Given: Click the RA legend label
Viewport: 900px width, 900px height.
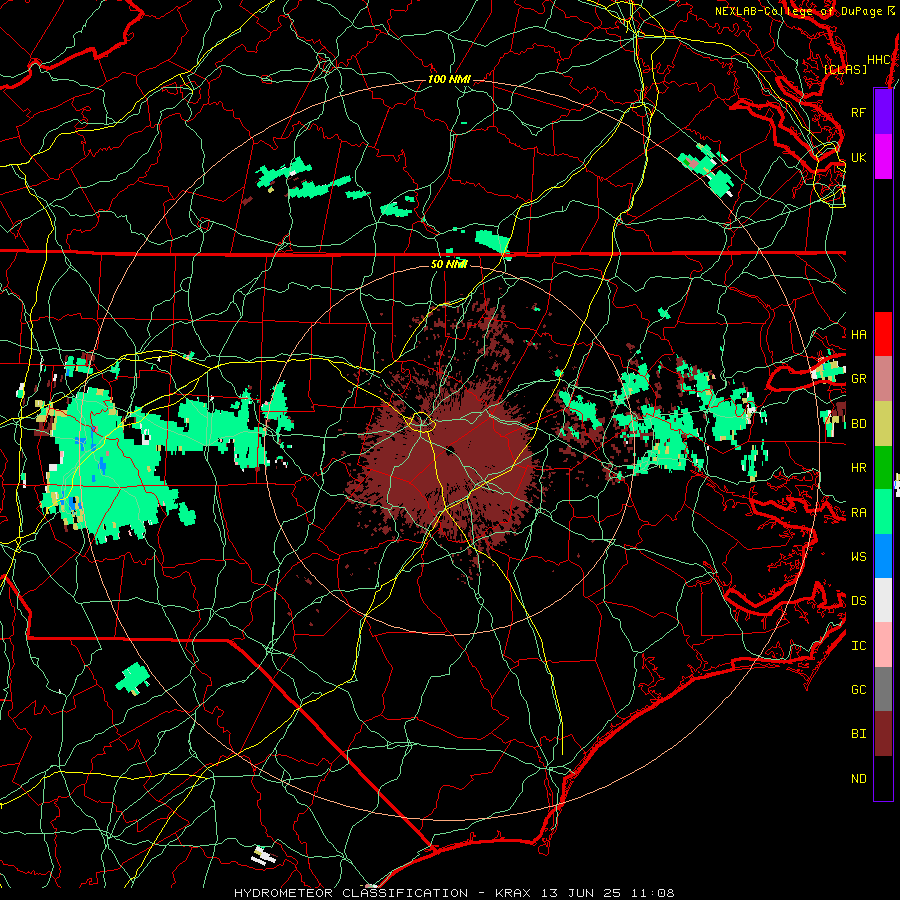Looking at the screenshot, I should [859, 513].
